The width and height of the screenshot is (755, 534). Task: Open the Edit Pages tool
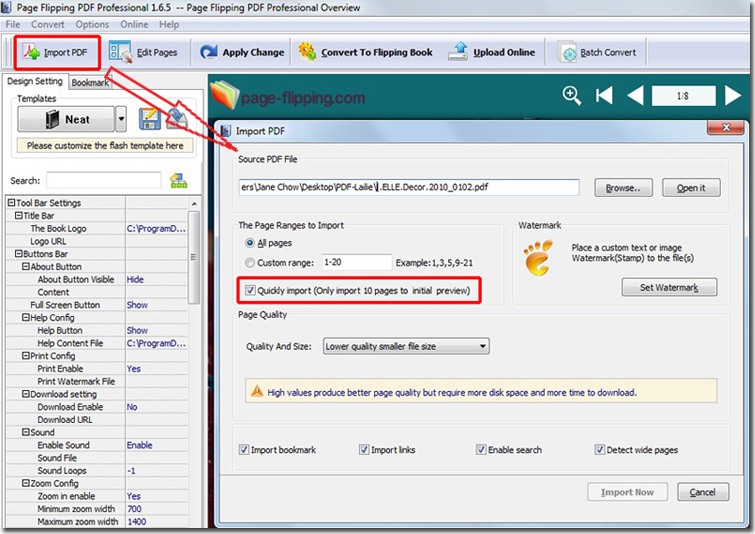point(143,52)
